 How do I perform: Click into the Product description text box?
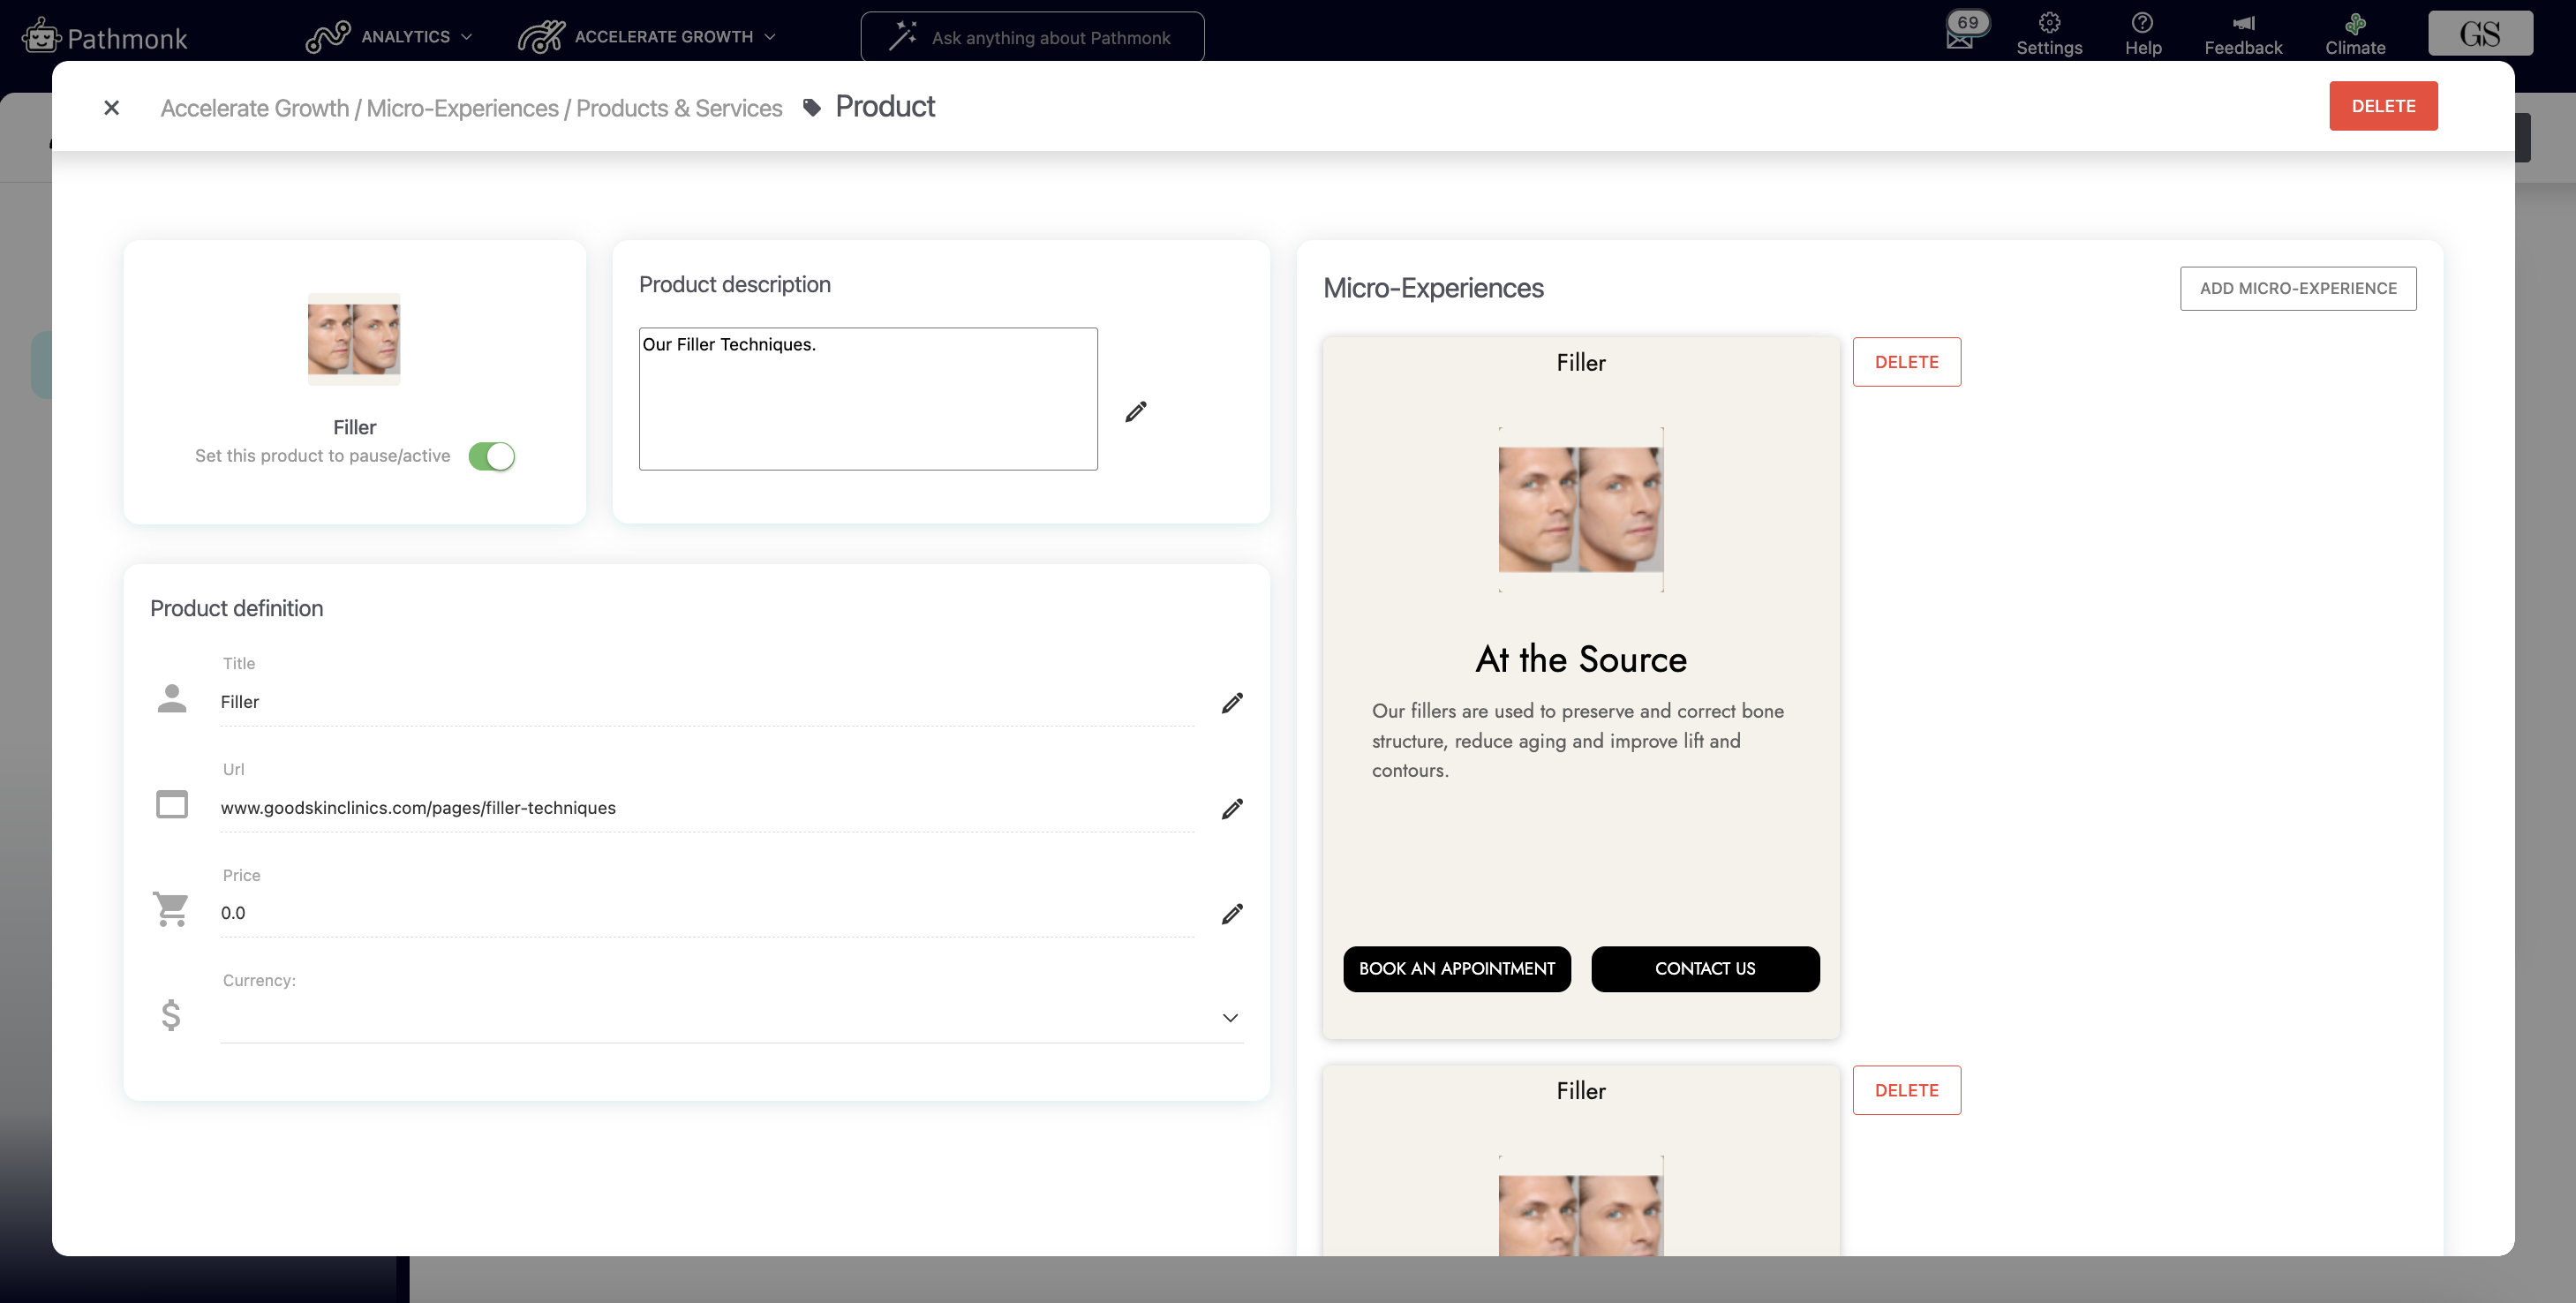pos(867,399)
